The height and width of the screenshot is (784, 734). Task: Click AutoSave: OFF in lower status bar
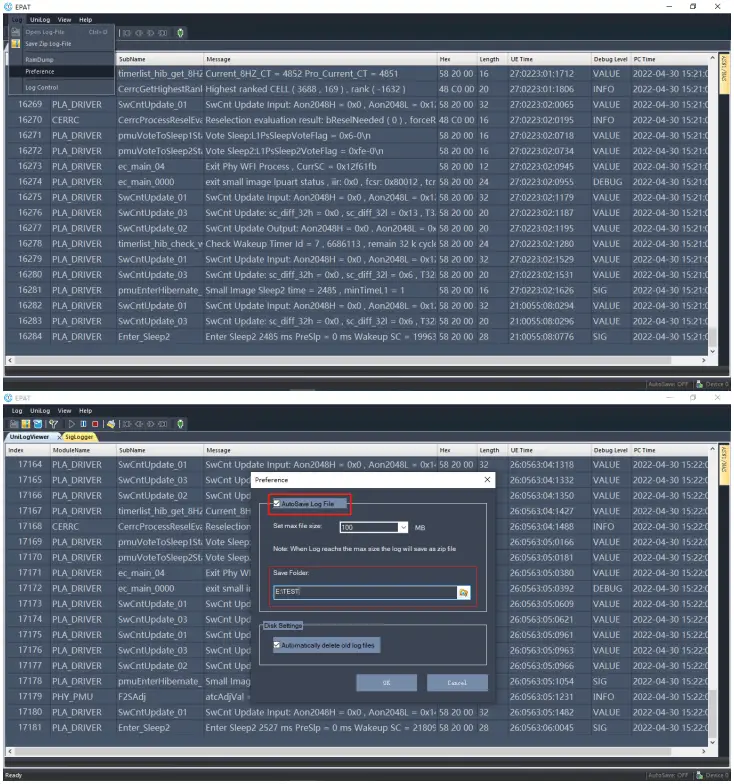(668, 776)
